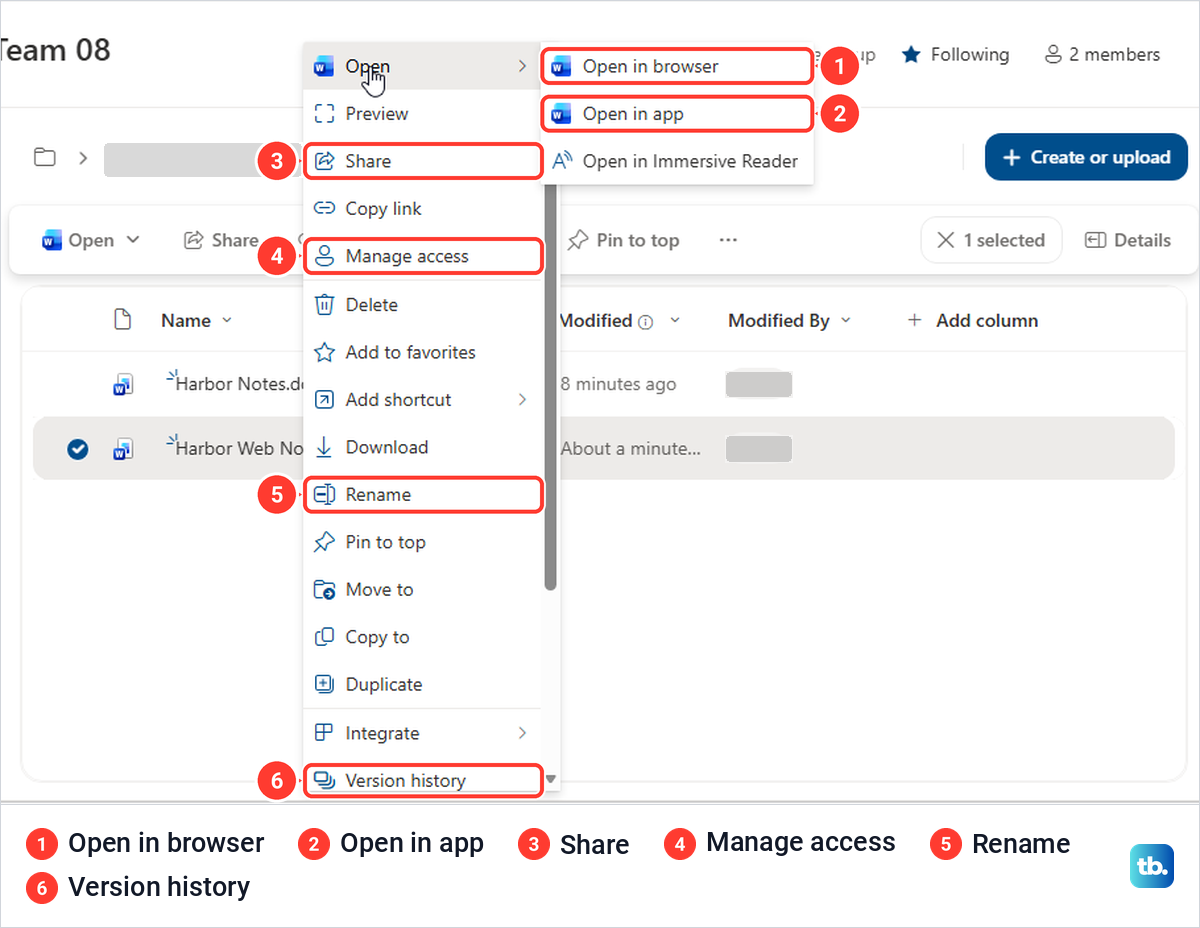The image size is (1200, 928).
Task: Click the Share arrow icon in context menu
Action: (x=324, y=161)
